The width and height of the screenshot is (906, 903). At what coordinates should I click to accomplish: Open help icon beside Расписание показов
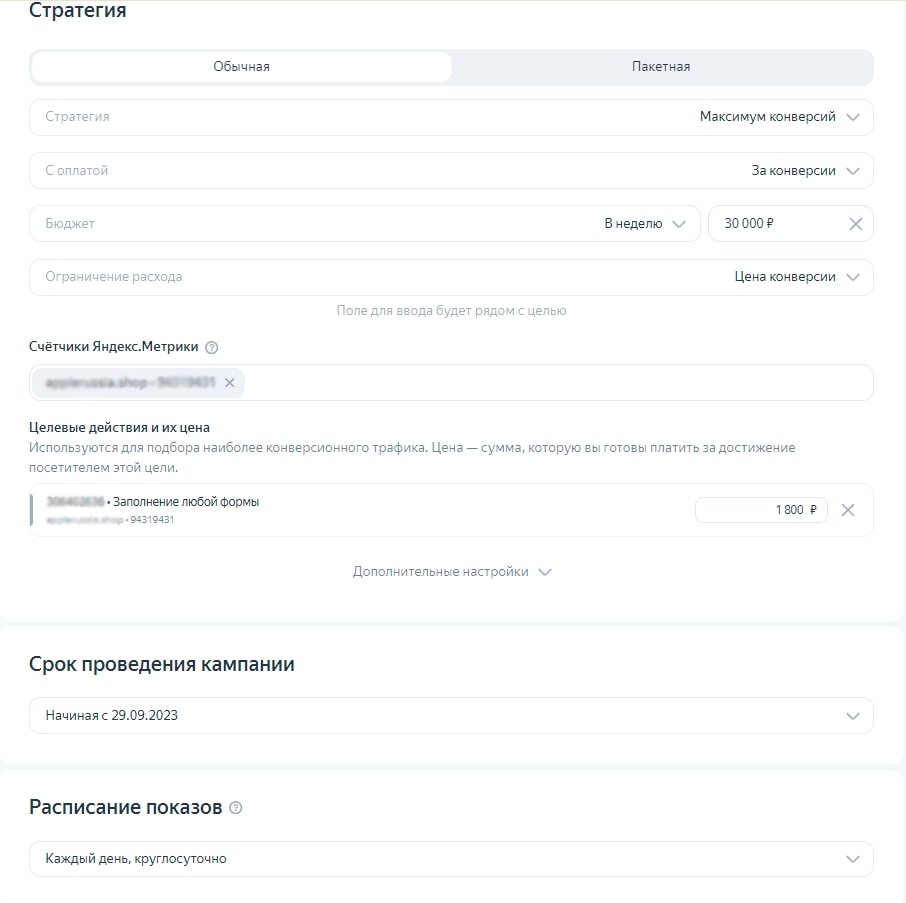235,808
